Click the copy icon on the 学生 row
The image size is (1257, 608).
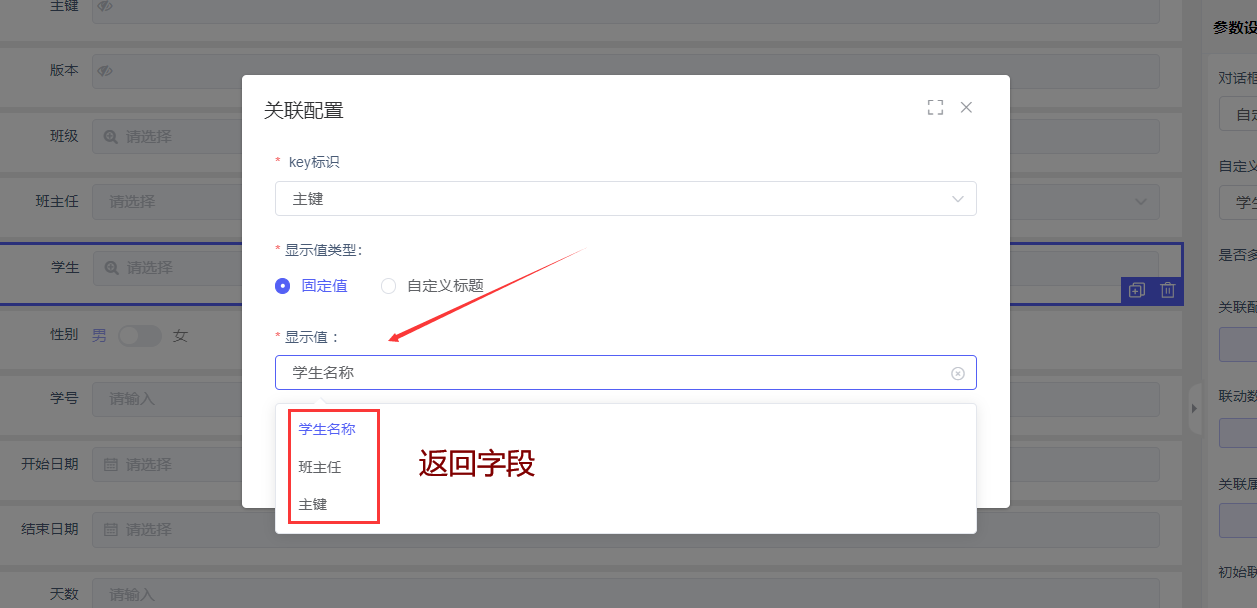pyautogui.click(x=1137, y=291)
